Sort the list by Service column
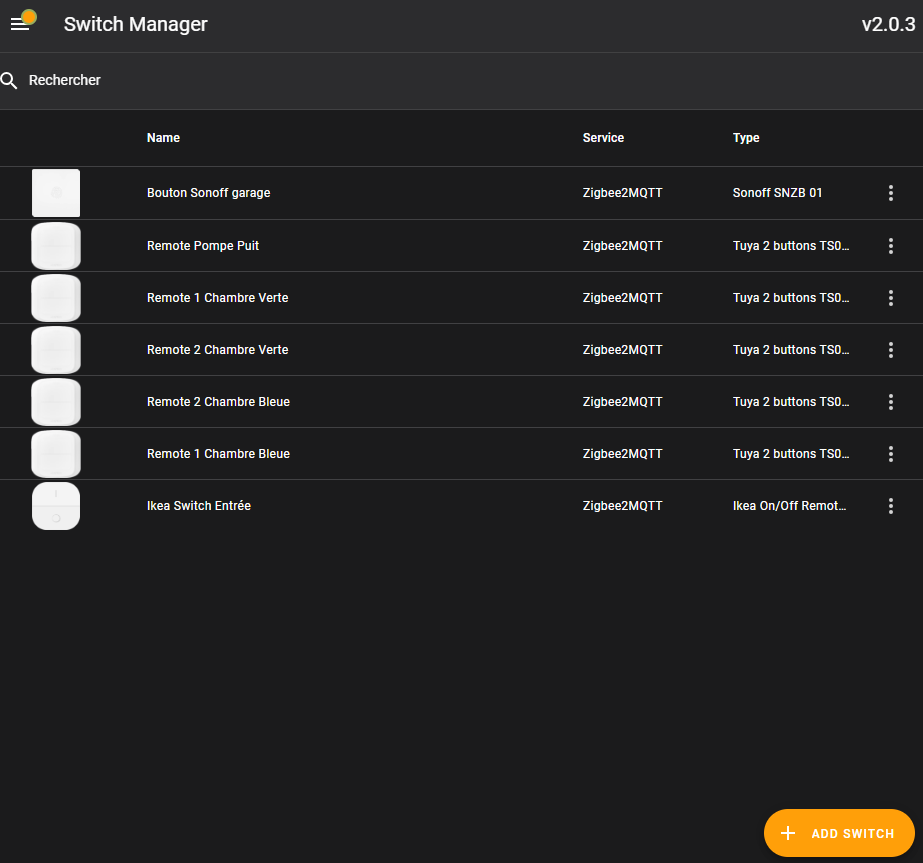 (603, 138)
